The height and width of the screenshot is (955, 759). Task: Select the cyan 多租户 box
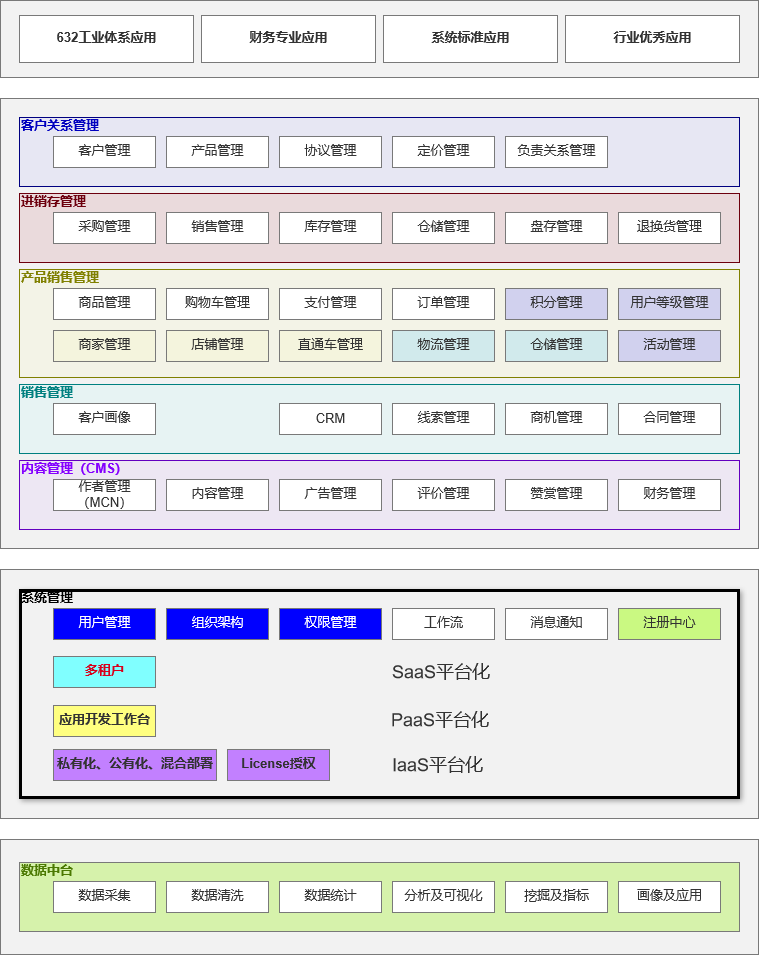(x=104, y=672)
